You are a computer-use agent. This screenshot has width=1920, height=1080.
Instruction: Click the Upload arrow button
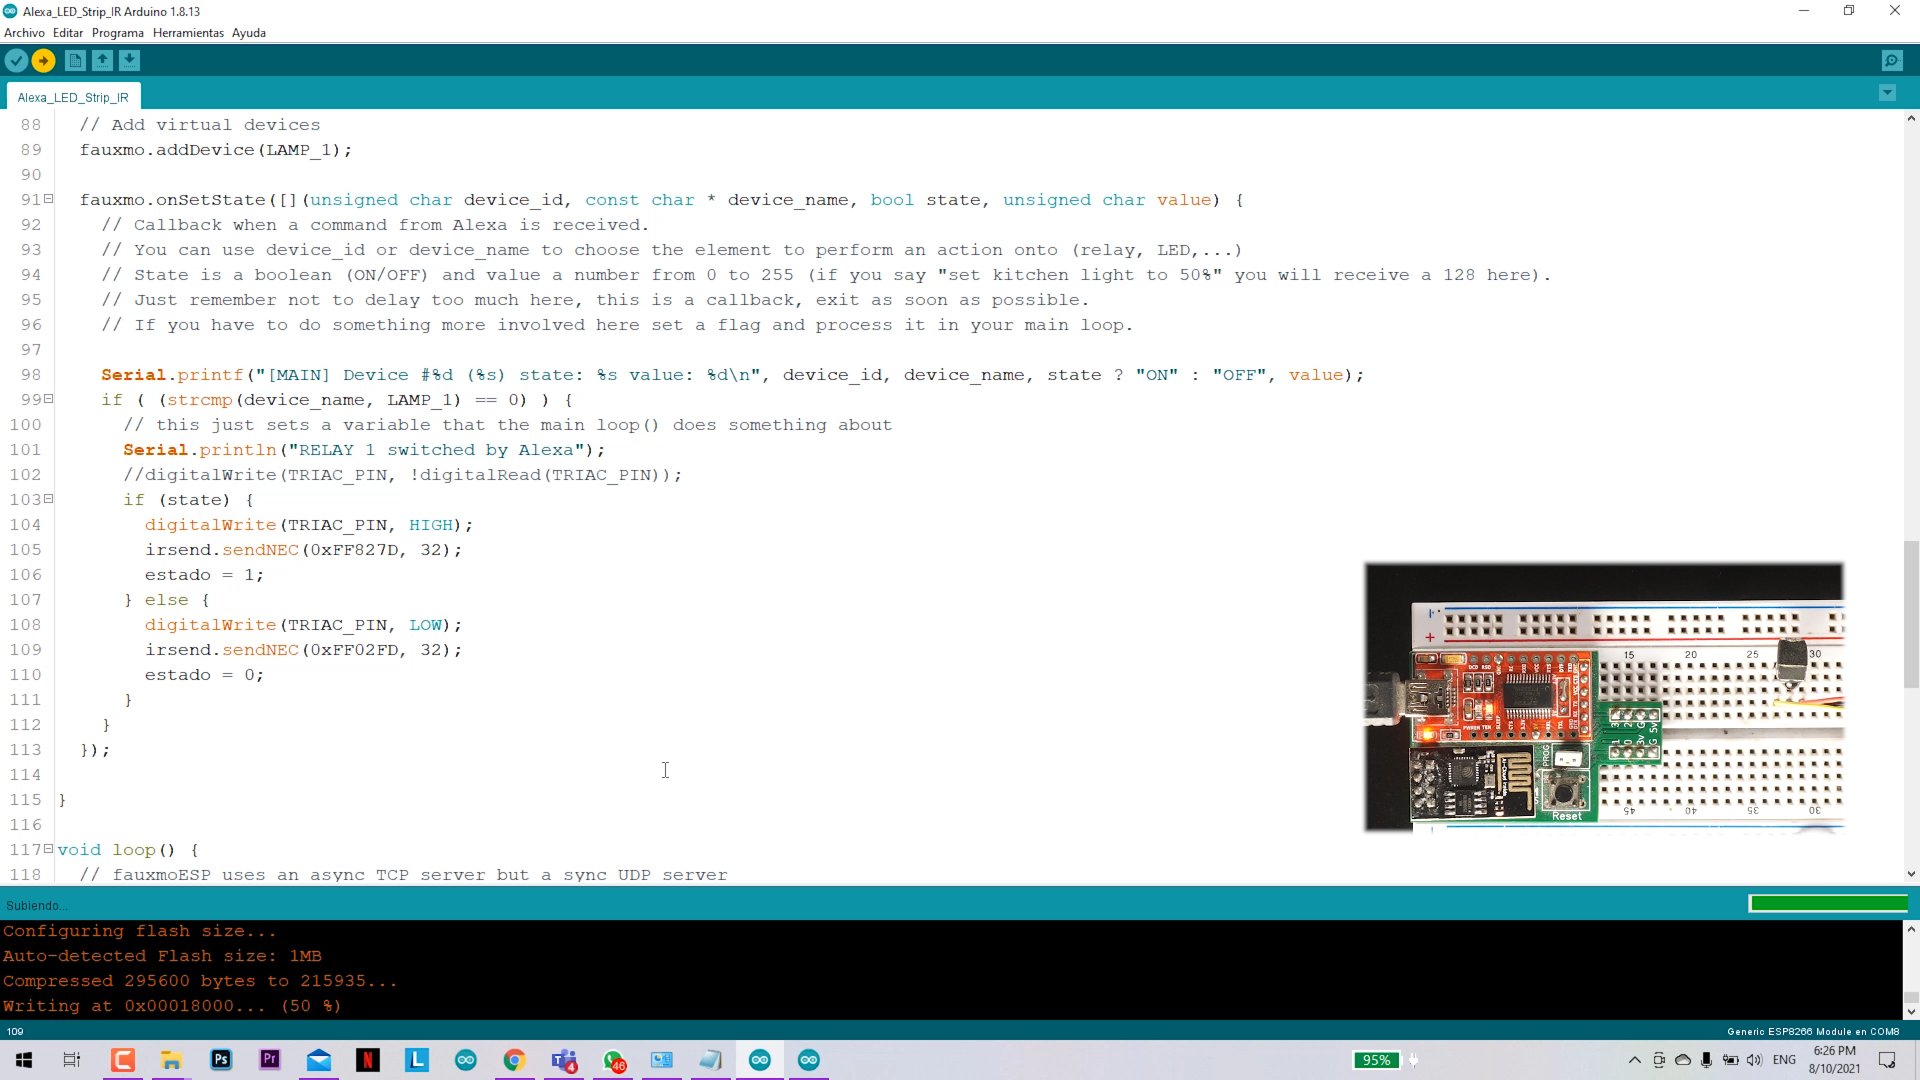point(44,61)
